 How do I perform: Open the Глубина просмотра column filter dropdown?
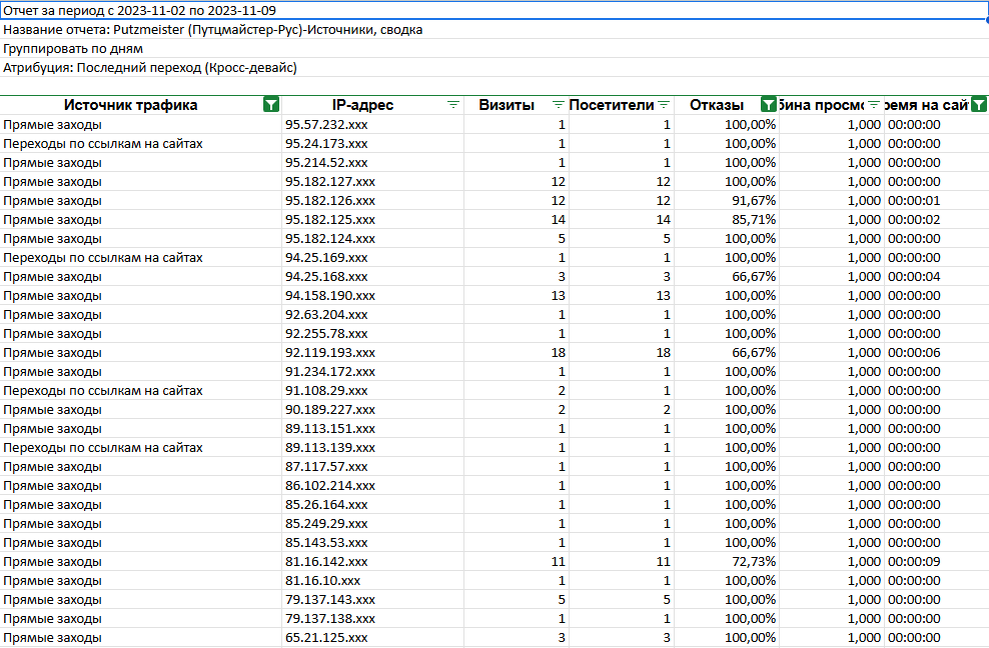pyautogui.click(x=874, y=105)
